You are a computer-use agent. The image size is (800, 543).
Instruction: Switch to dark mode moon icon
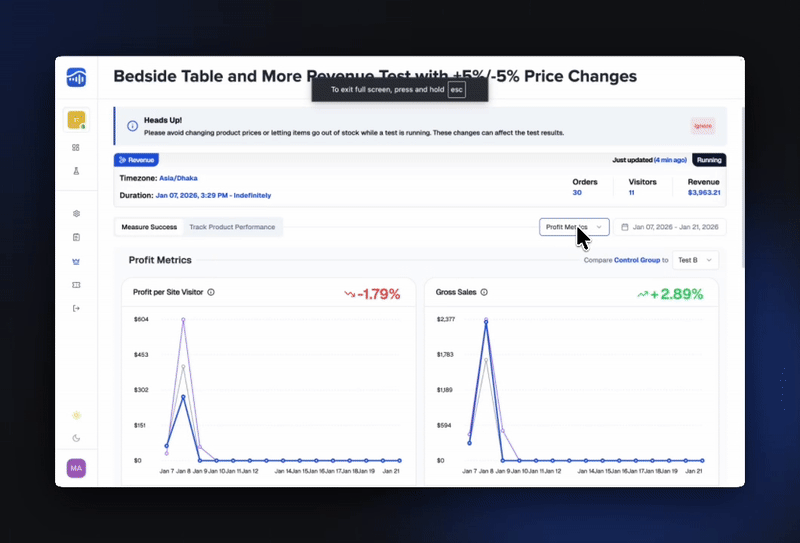[76, 438]
